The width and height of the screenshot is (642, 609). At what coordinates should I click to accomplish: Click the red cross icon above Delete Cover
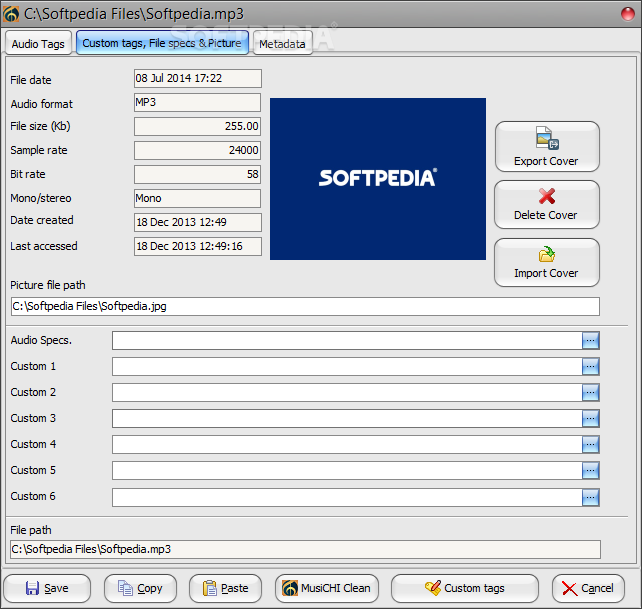(x=547, y=196)
